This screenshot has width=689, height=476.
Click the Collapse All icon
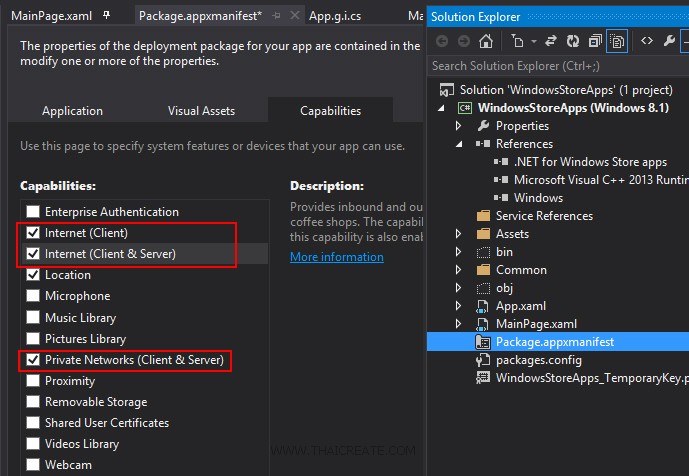click(x=596, y=41)
